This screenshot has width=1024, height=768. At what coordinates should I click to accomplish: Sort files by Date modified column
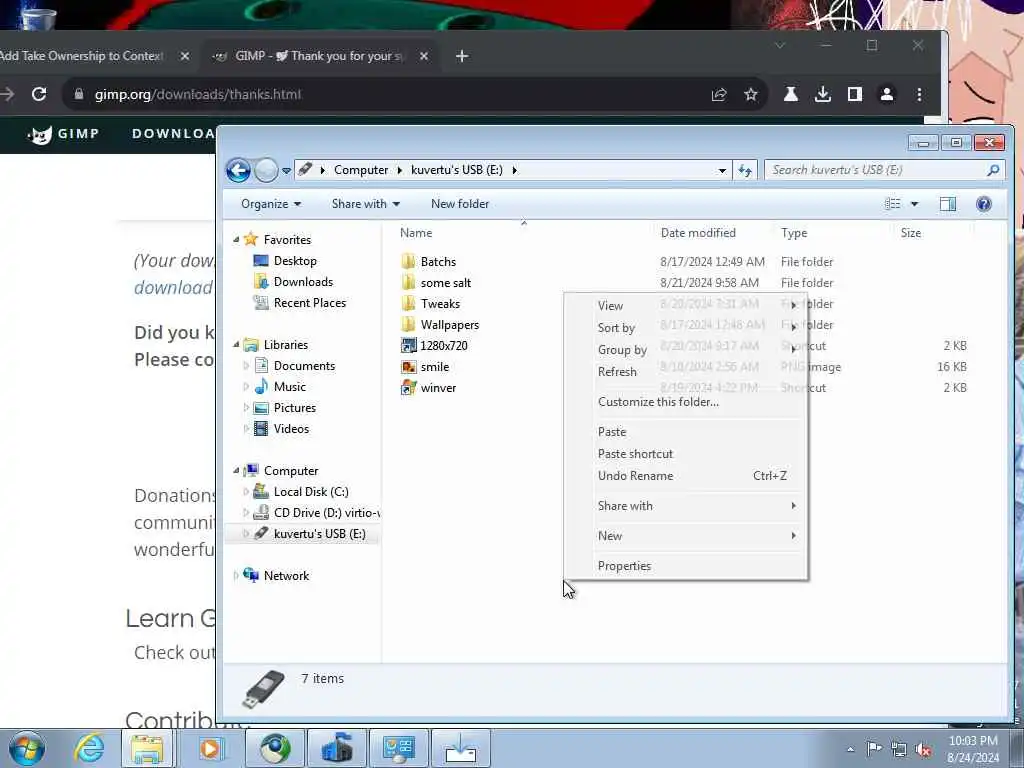click(x=698, y=232)
